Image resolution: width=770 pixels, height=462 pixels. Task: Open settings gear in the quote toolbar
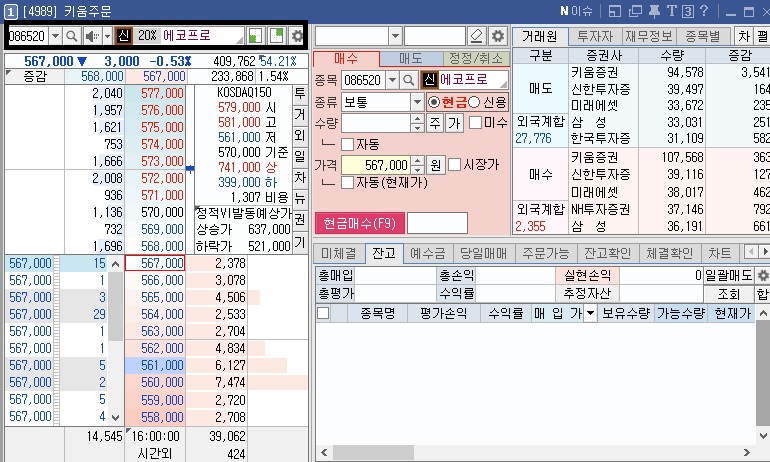pyautogui.click(x=297, y=36)
